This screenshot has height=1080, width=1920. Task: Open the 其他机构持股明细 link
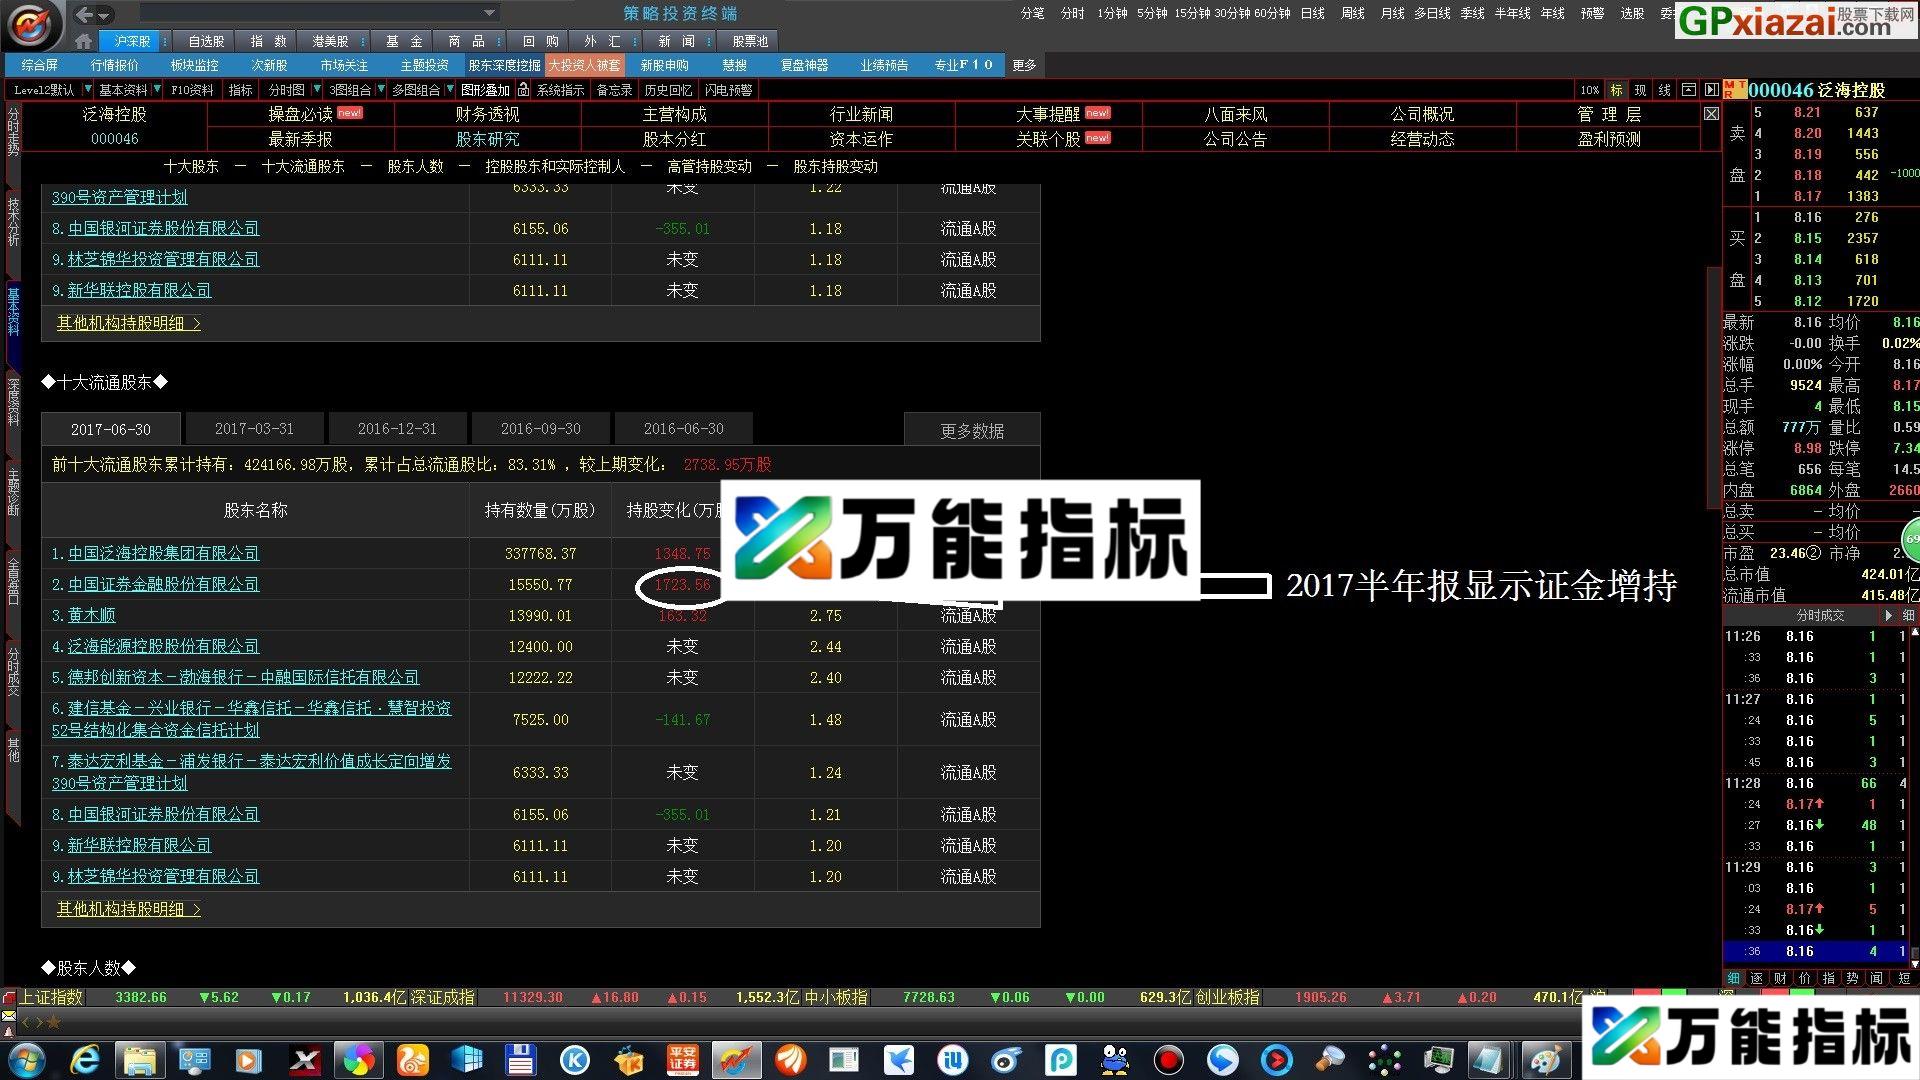click(x=120, y=909)
